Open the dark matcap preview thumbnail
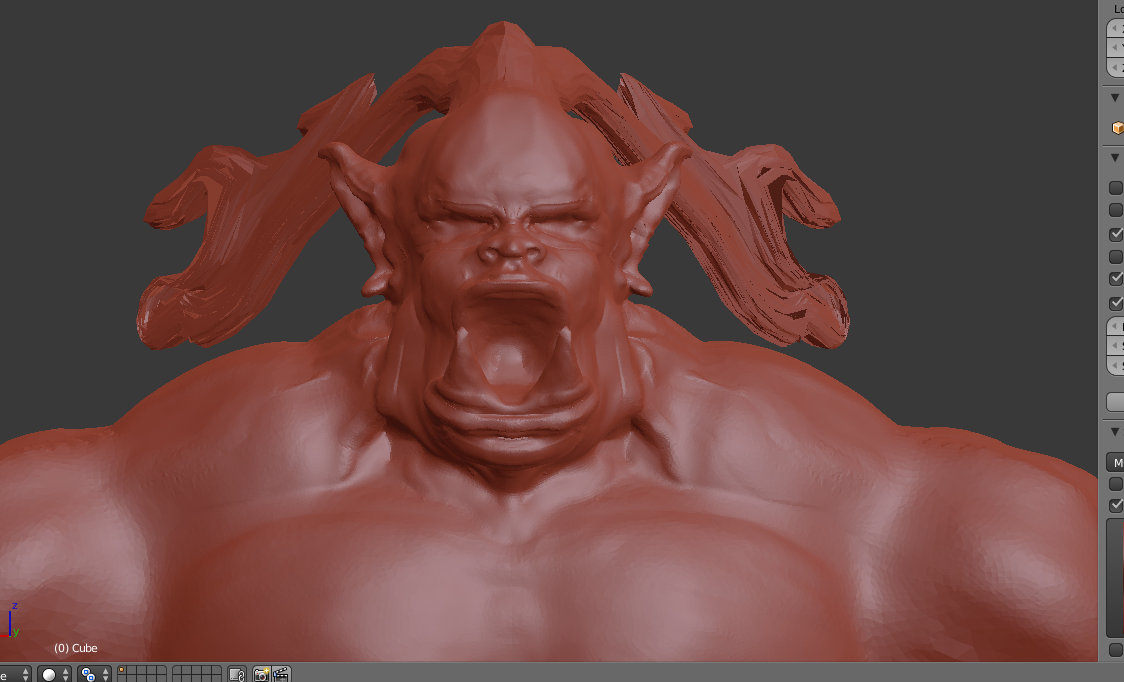The height and width of the screenshot is (682, 1124). (1115, 577)
